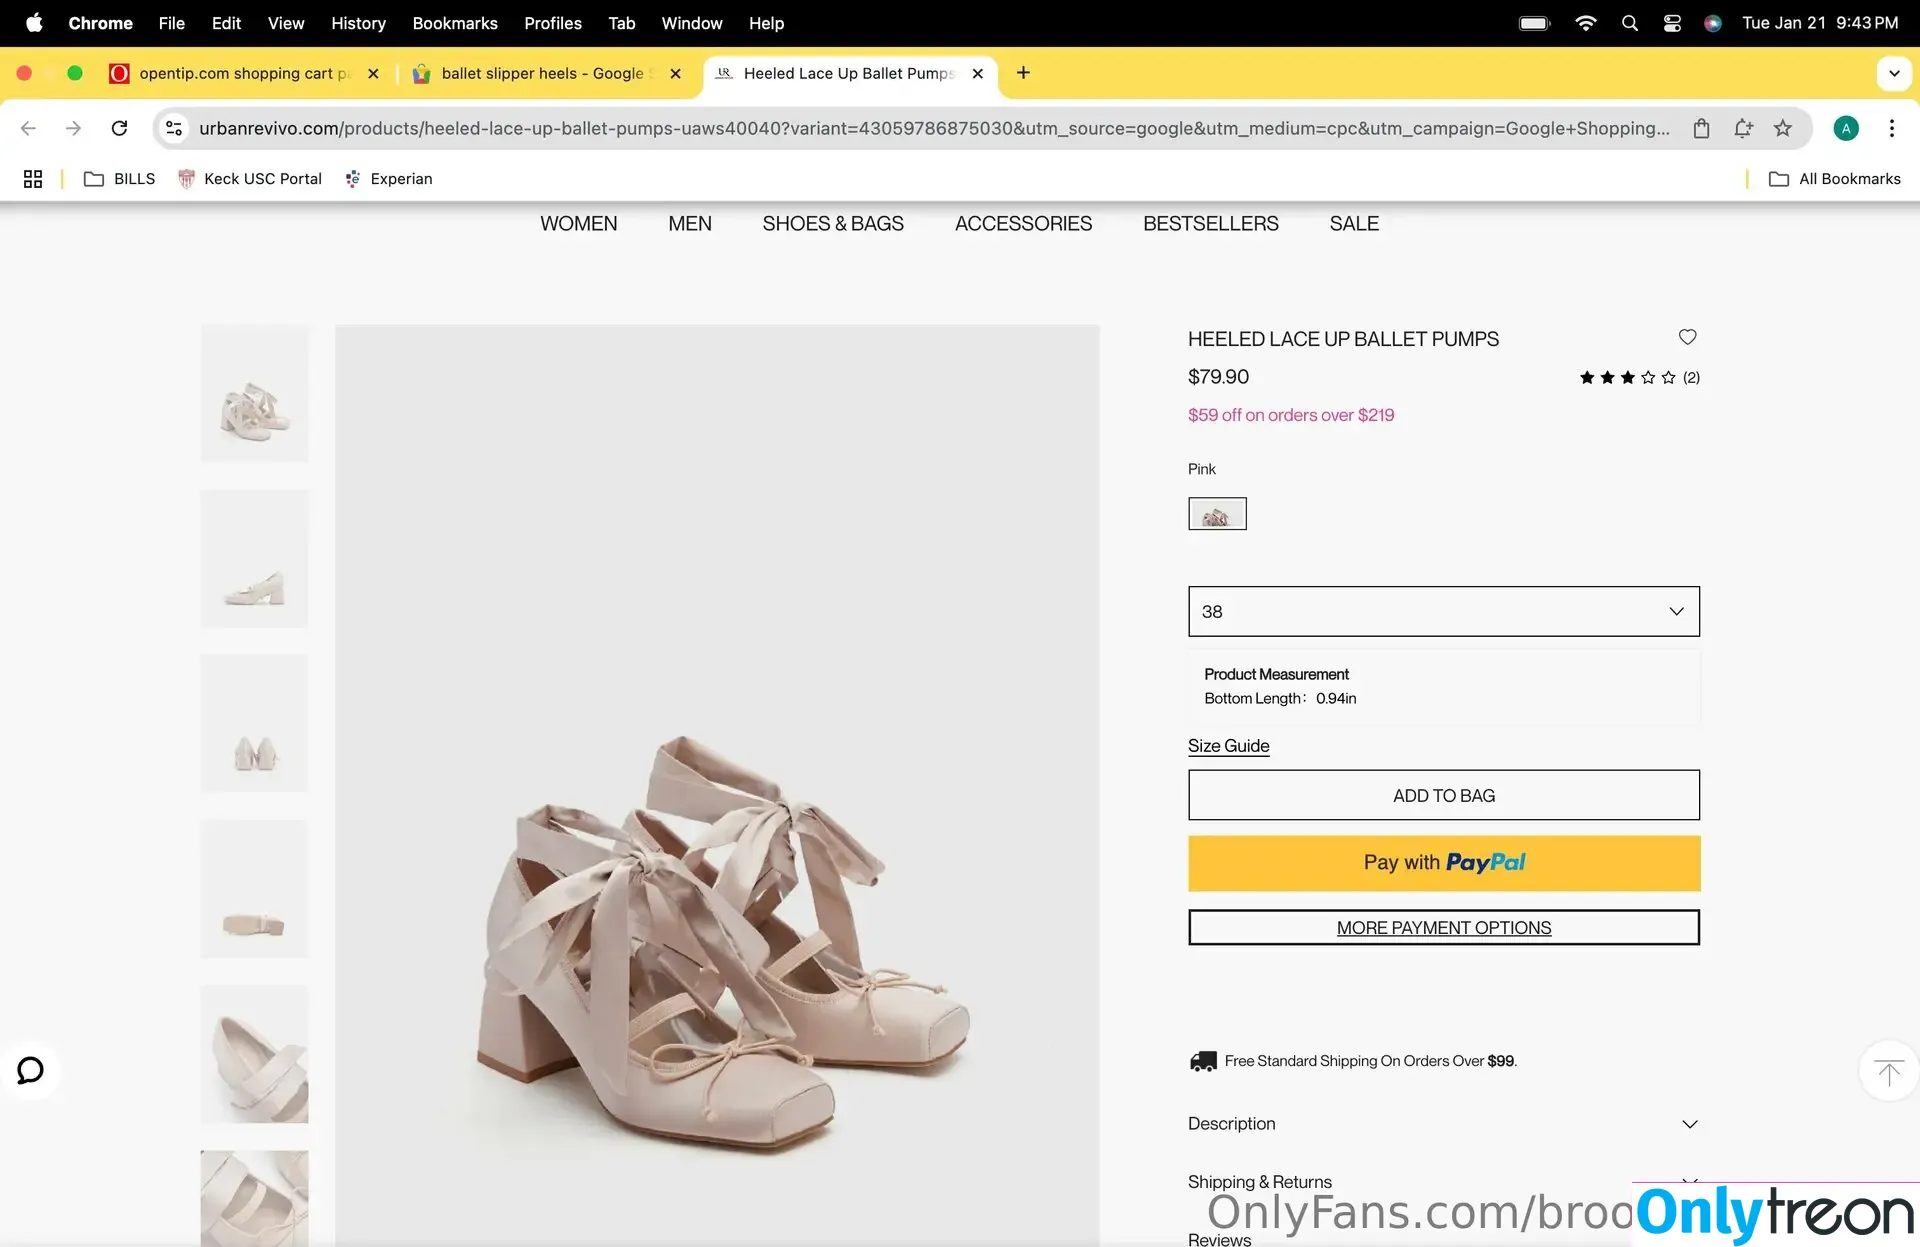
Task: Open macOS Spotlight search icon
Action: click(1629, 23)
